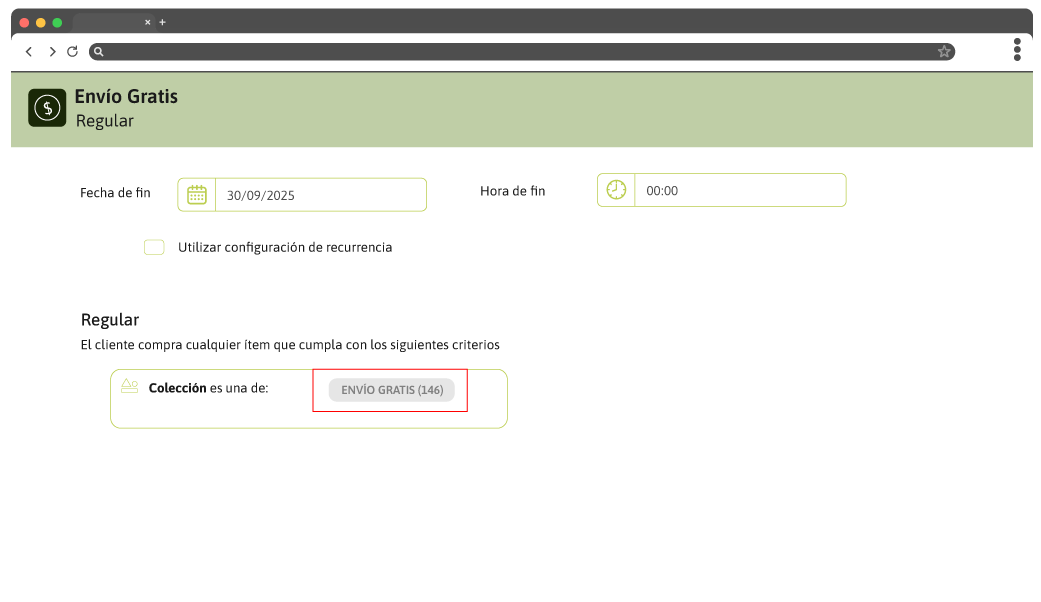This screenshot has width=1041, height=602.
Task: Click the dollar sign promotion icon
Action: (x=47, y=108)
